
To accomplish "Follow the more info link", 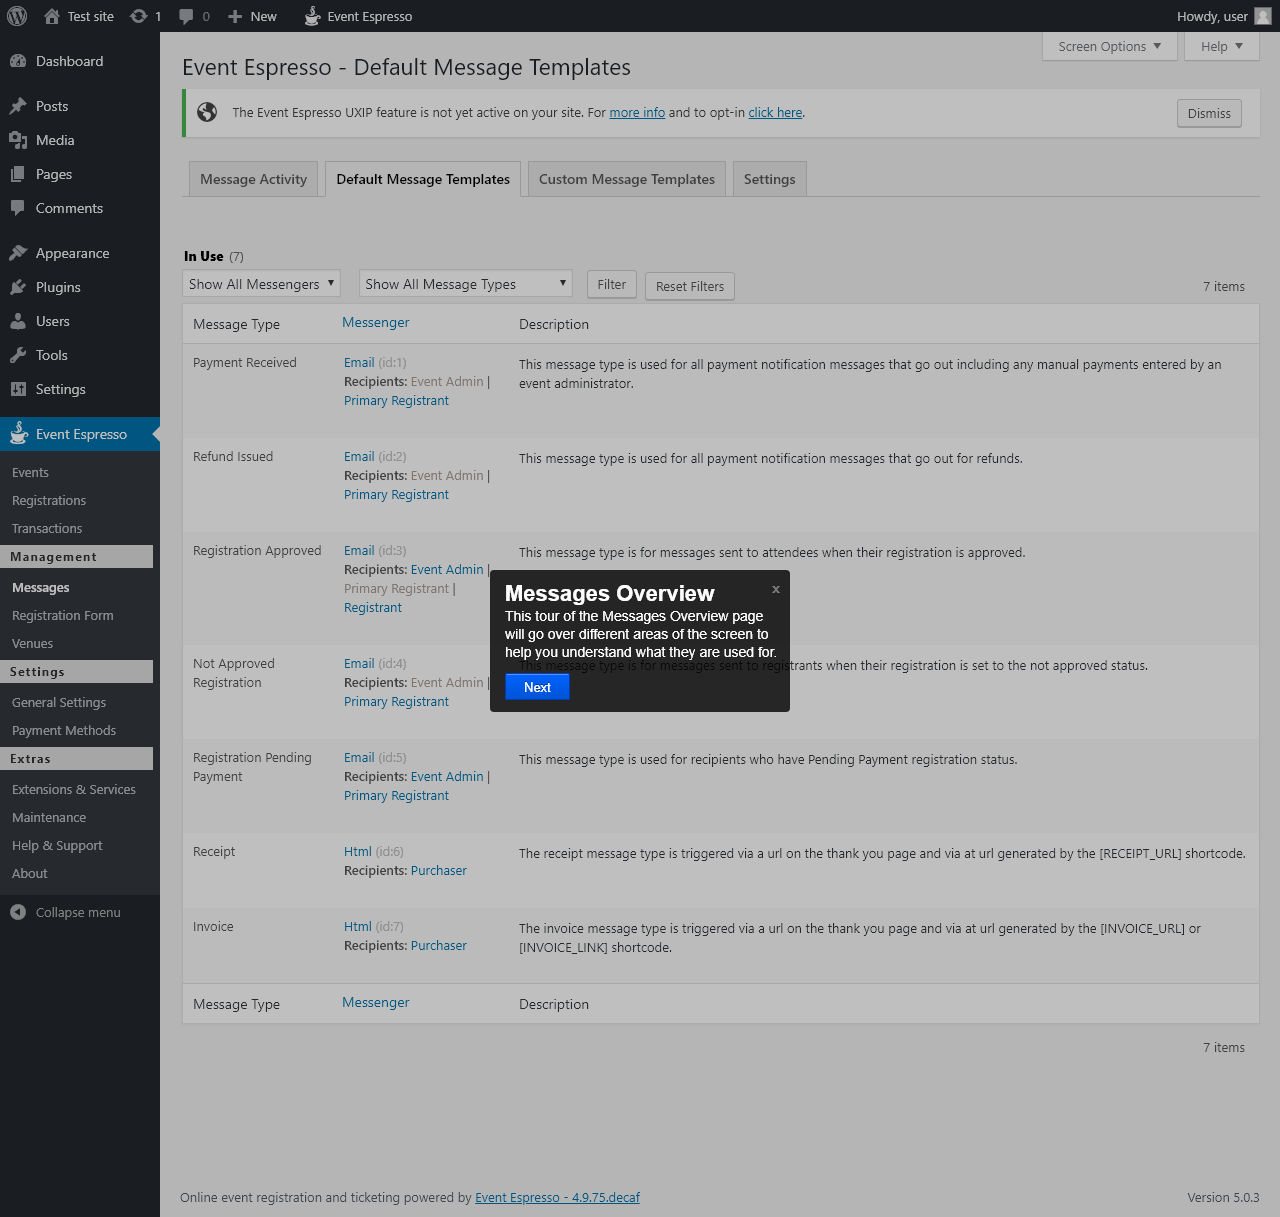I will tap(637, 112).
